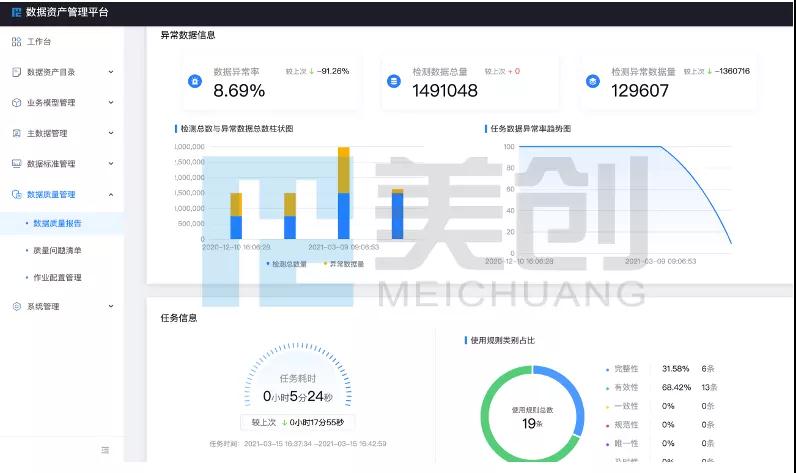This screenshot has height=473, width=796.
Task: Click the 检测数据总量 database icon
Action: tap(393, 81)
